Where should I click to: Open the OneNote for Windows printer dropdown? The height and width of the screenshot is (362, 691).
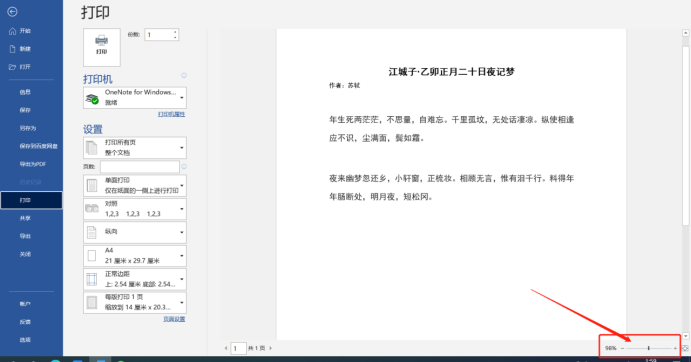click(x=135, y=97)
